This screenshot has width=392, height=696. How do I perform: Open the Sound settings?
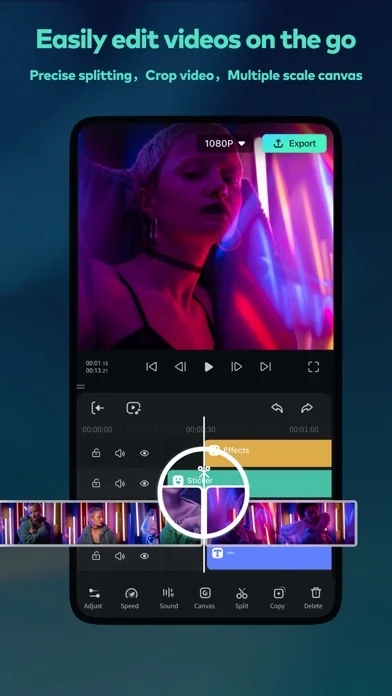tap(169, 598)
